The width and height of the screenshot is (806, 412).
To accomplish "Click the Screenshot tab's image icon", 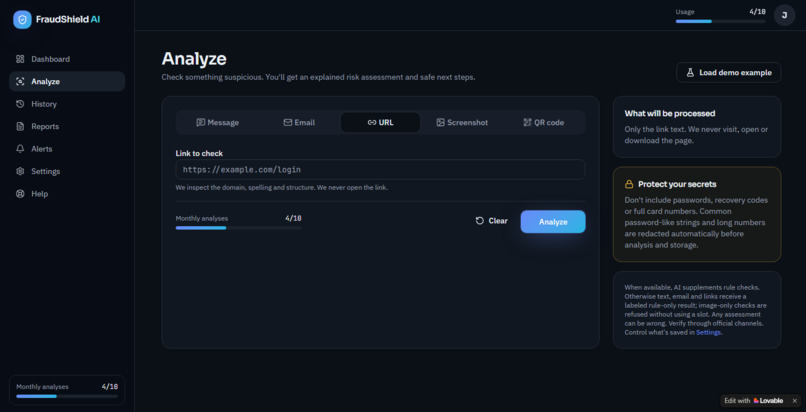I will [x=440, y=123].
